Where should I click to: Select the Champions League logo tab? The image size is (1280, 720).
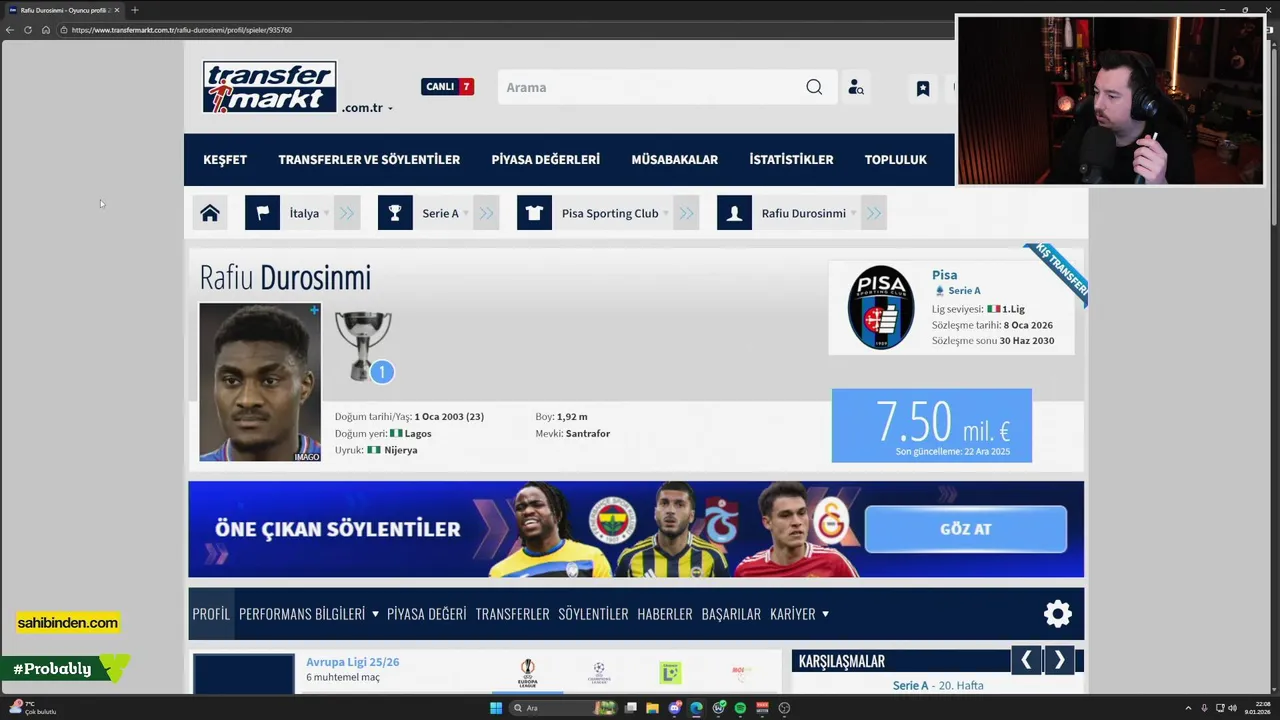(599, 673)
